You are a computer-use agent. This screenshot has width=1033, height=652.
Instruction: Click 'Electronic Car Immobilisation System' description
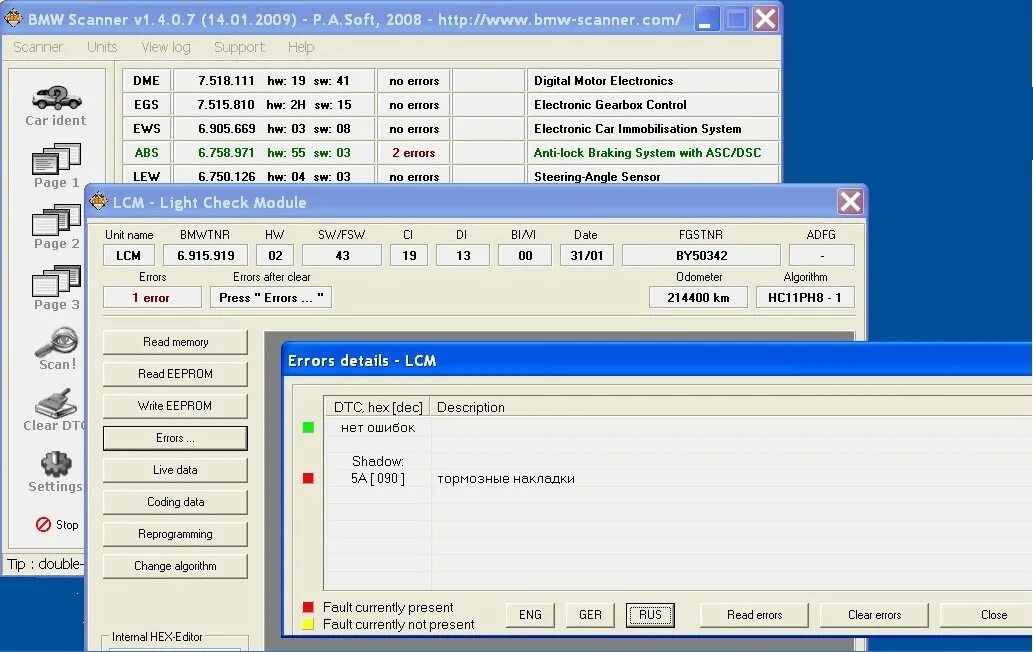click(637, 128)
